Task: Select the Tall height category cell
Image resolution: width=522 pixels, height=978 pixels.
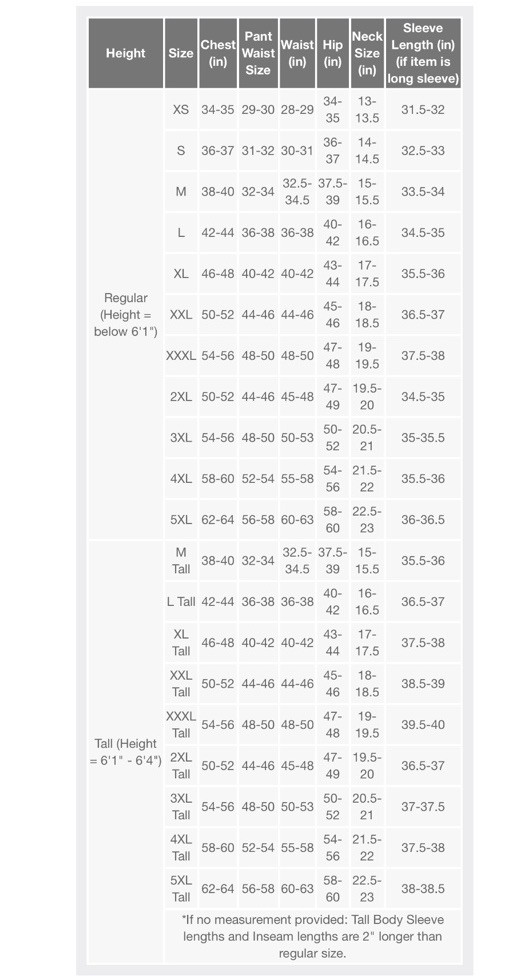Action: 125,752
